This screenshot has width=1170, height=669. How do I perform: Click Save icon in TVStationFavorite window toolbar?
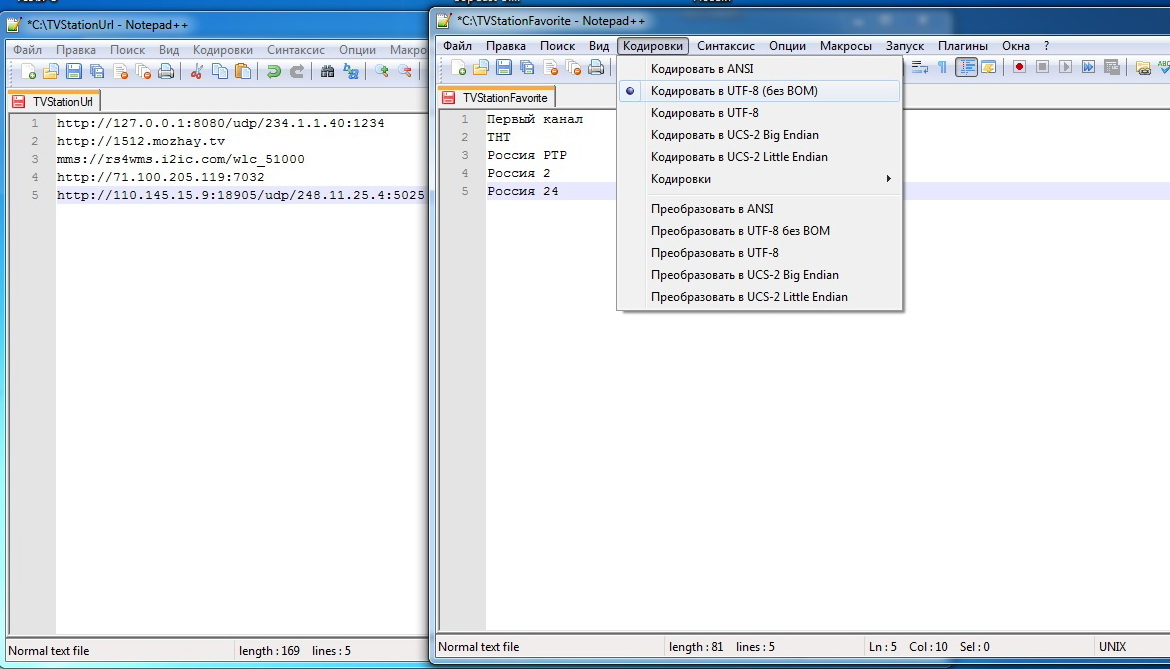pyautogui.click(x=504, y=68)
